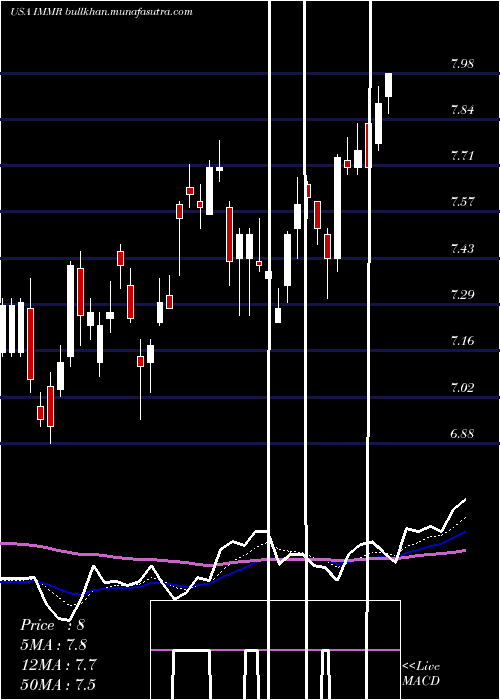This screenshot has height=700, width=500.
Task: Click the 7.57 price axis label
Action: point(462,201)
